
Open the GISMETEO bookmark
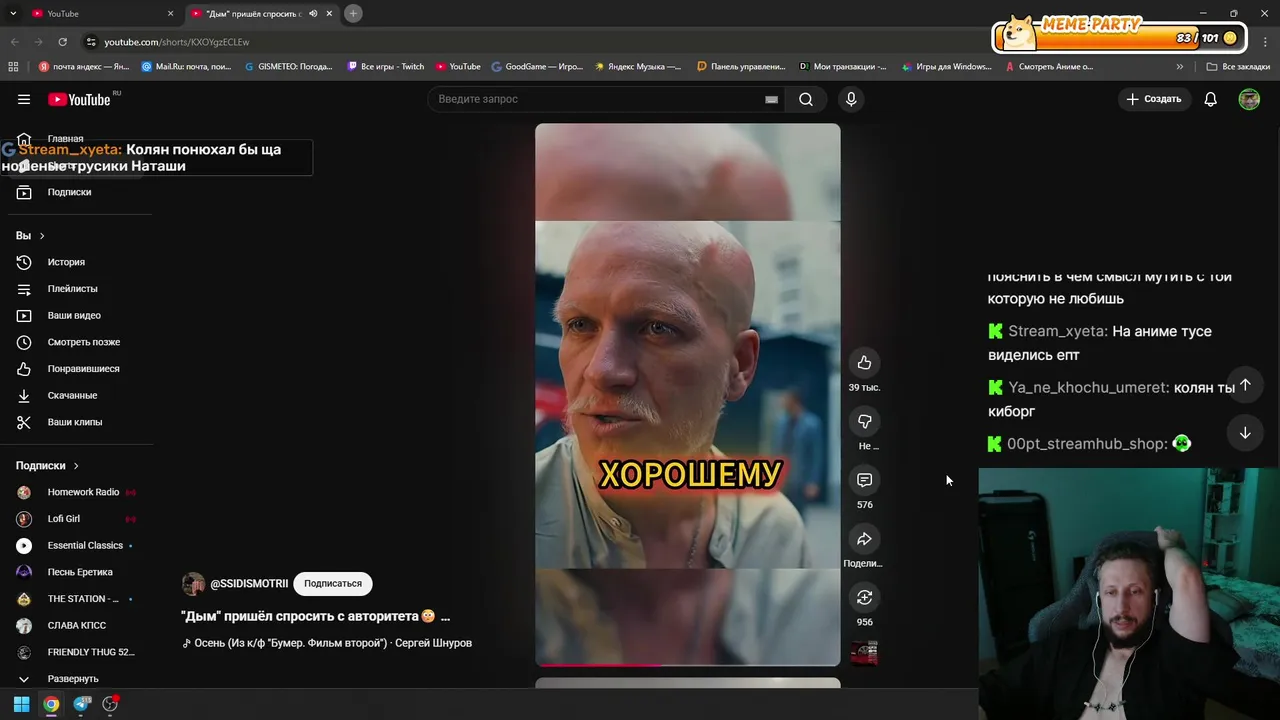coord(289,67)
